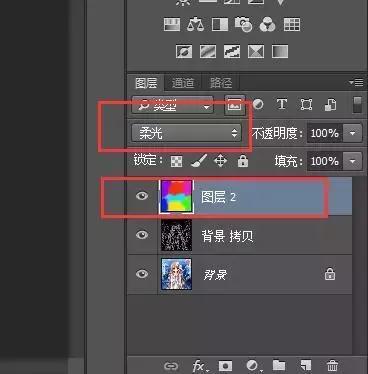Screen dimensions: 368x374
Task: Open the 柔光 blend mode dropdown
Action: point(186,133)
